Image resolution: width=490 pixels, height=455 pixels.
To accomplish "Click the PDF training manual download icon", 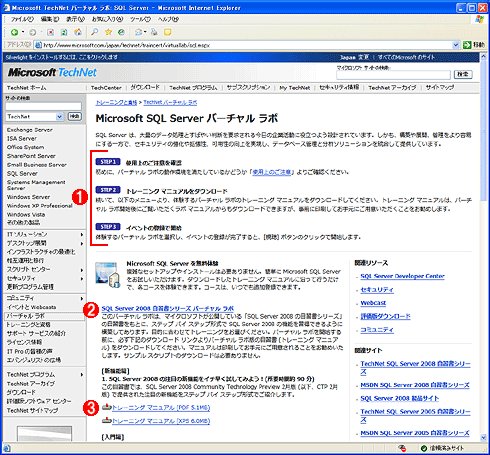I will pos(106,407).
